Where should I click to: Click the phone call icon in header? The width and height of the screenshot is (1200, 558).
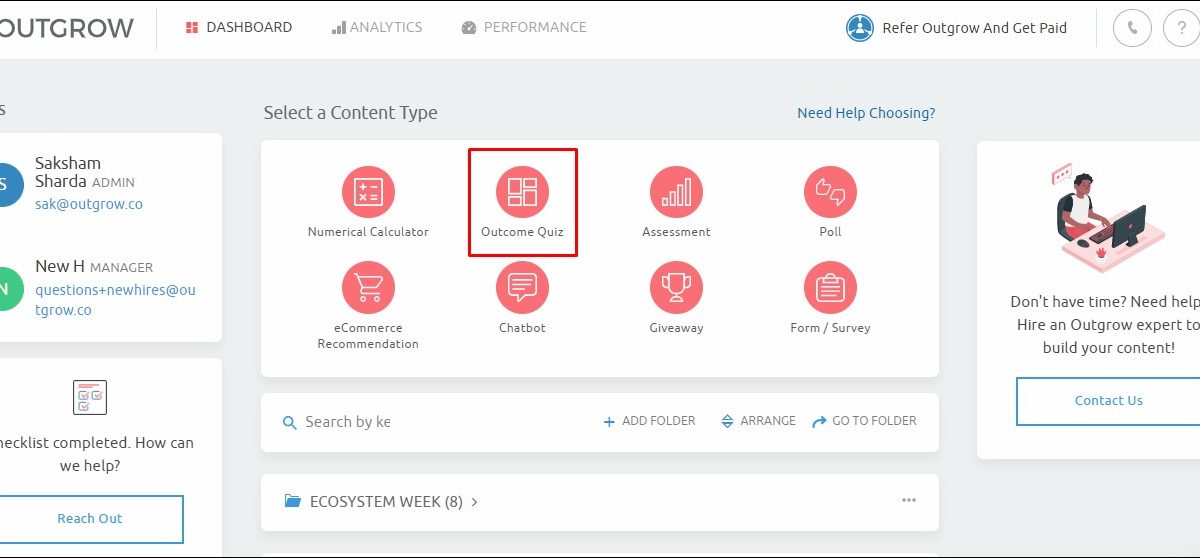[x=1132, y=28]
